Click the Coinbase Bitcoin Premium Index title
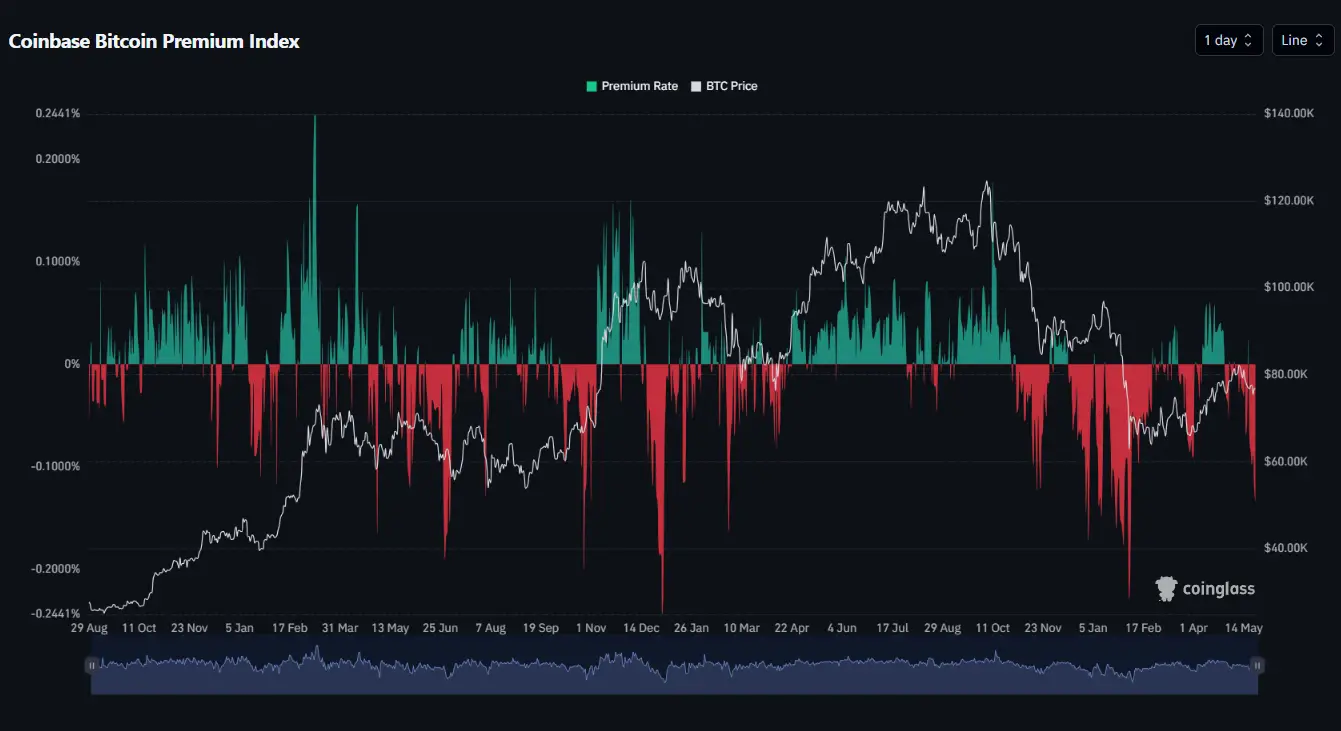Screen dimensions: 1341x731 [154, 41]
